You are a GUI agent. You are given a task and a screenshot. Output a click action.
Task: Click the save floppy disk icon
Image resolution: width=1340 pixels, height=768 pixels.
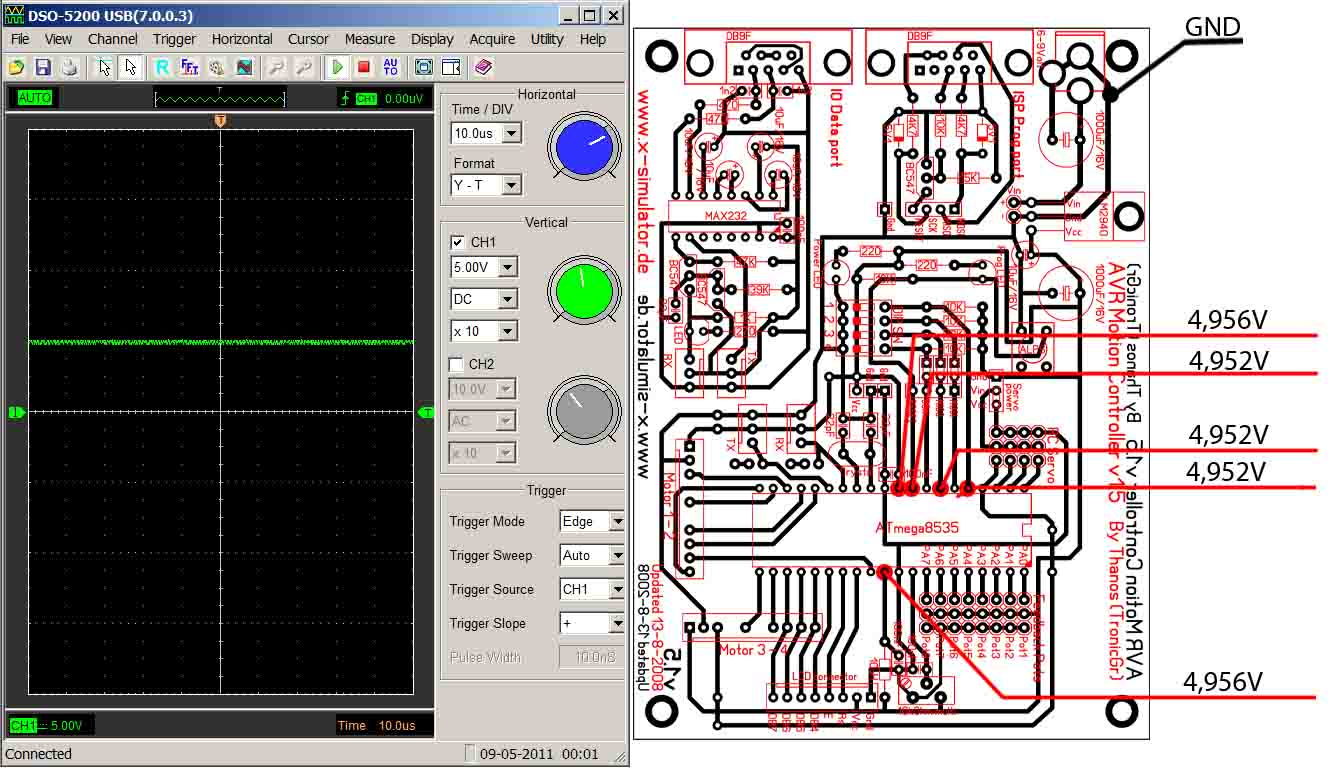click(42, 67)
